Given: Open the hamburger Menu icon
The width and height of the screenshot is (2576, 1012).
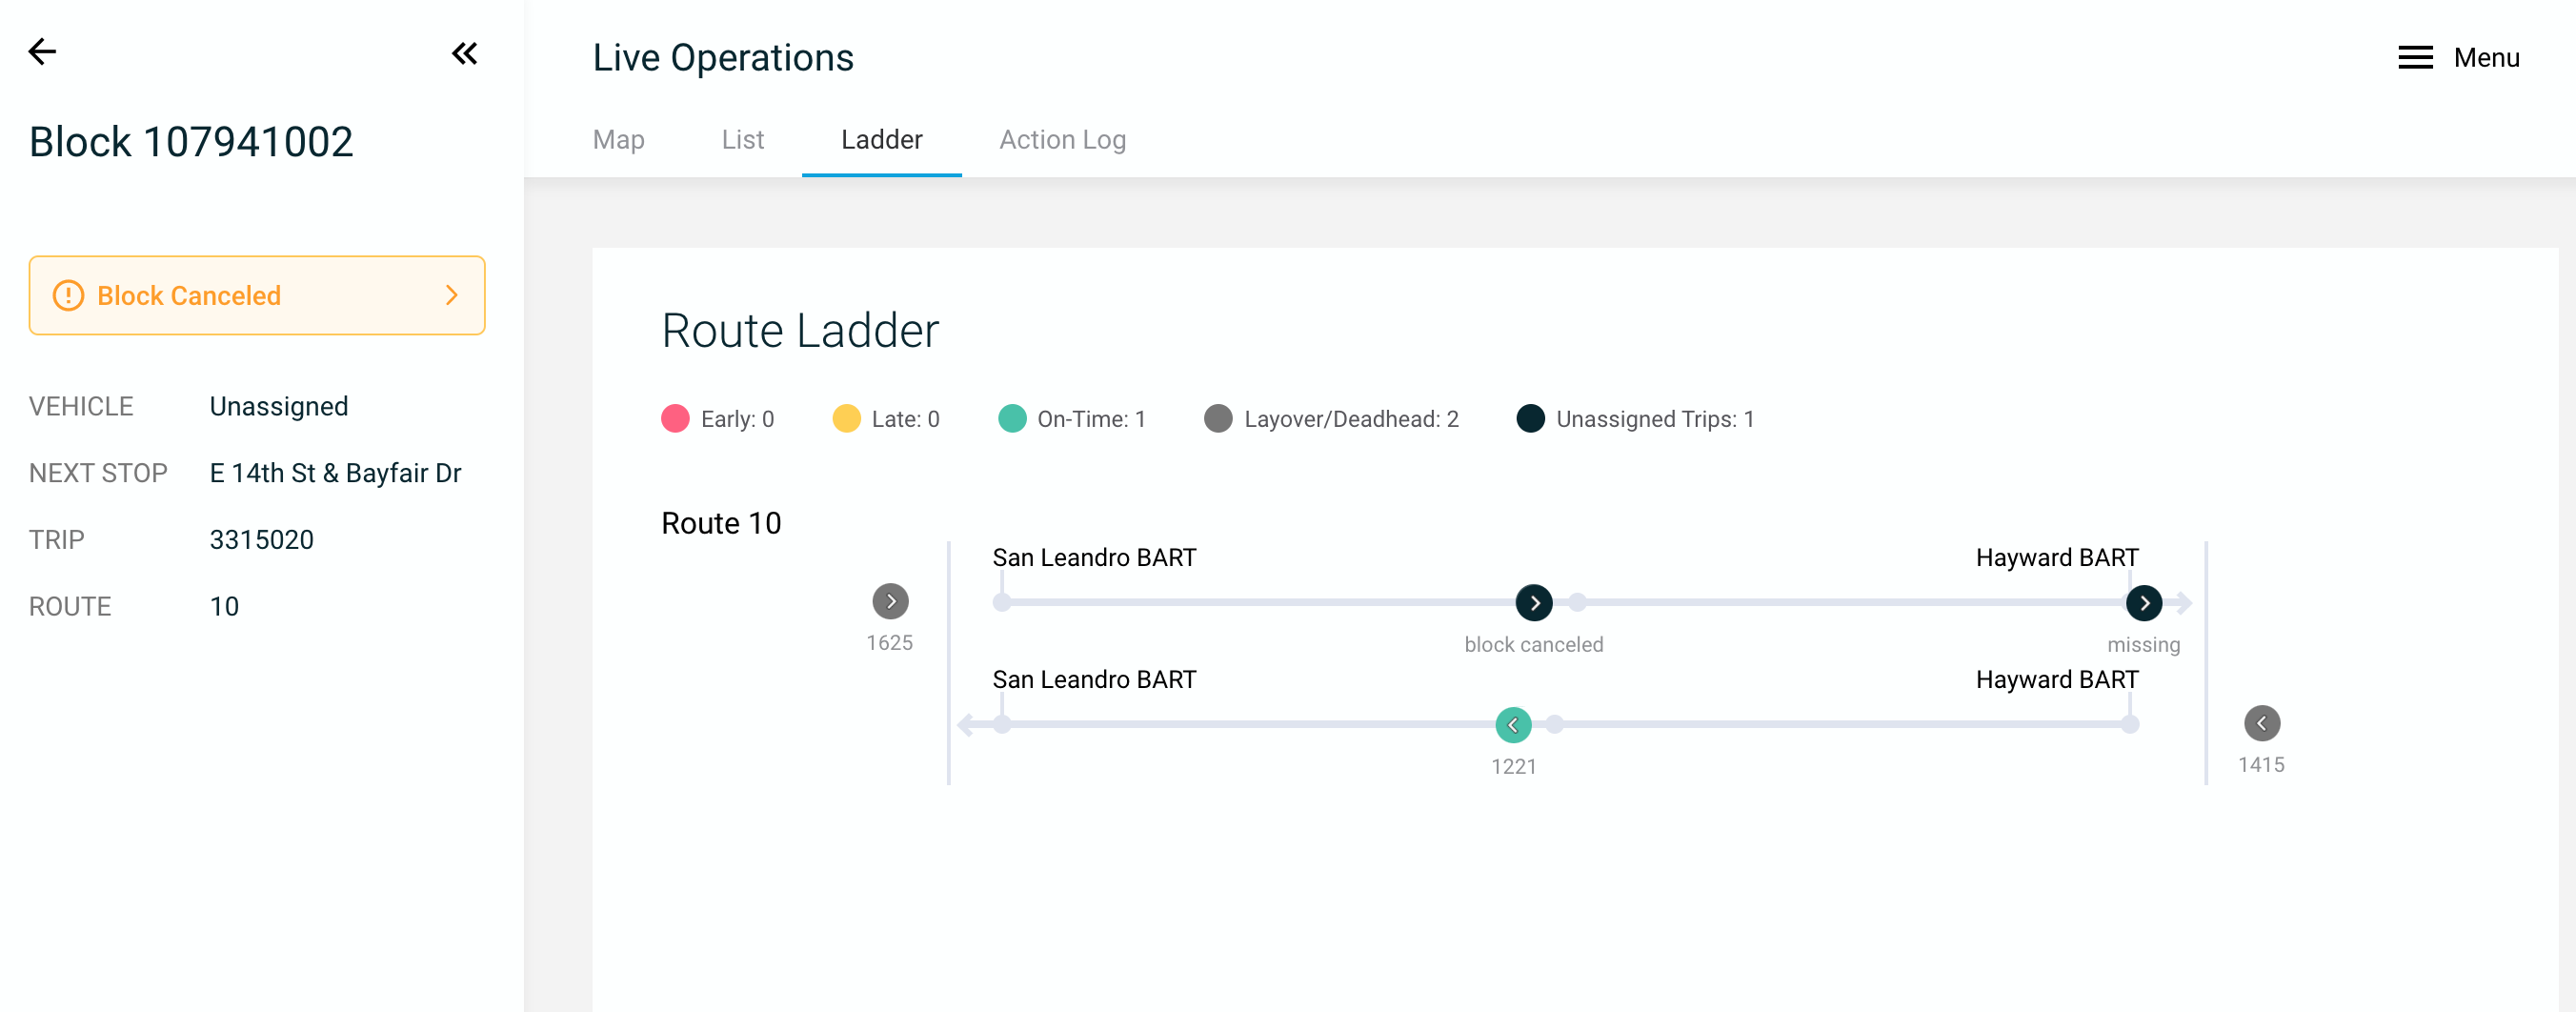Looking at the screenshot, I should 2415,58.
